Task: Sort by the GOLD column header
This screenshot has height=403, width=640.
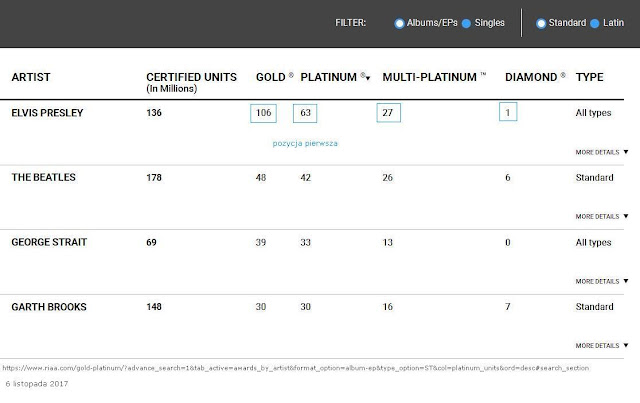Action: pyautogui.click(x=271, y=77)
